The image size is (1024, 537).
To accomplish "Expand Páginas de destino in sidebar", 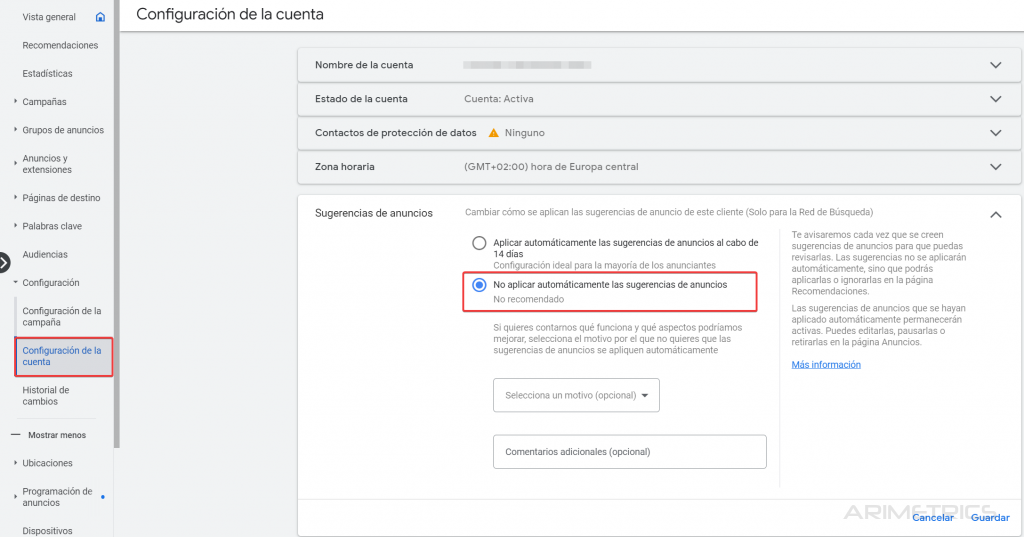I will (x=15, y=197).
